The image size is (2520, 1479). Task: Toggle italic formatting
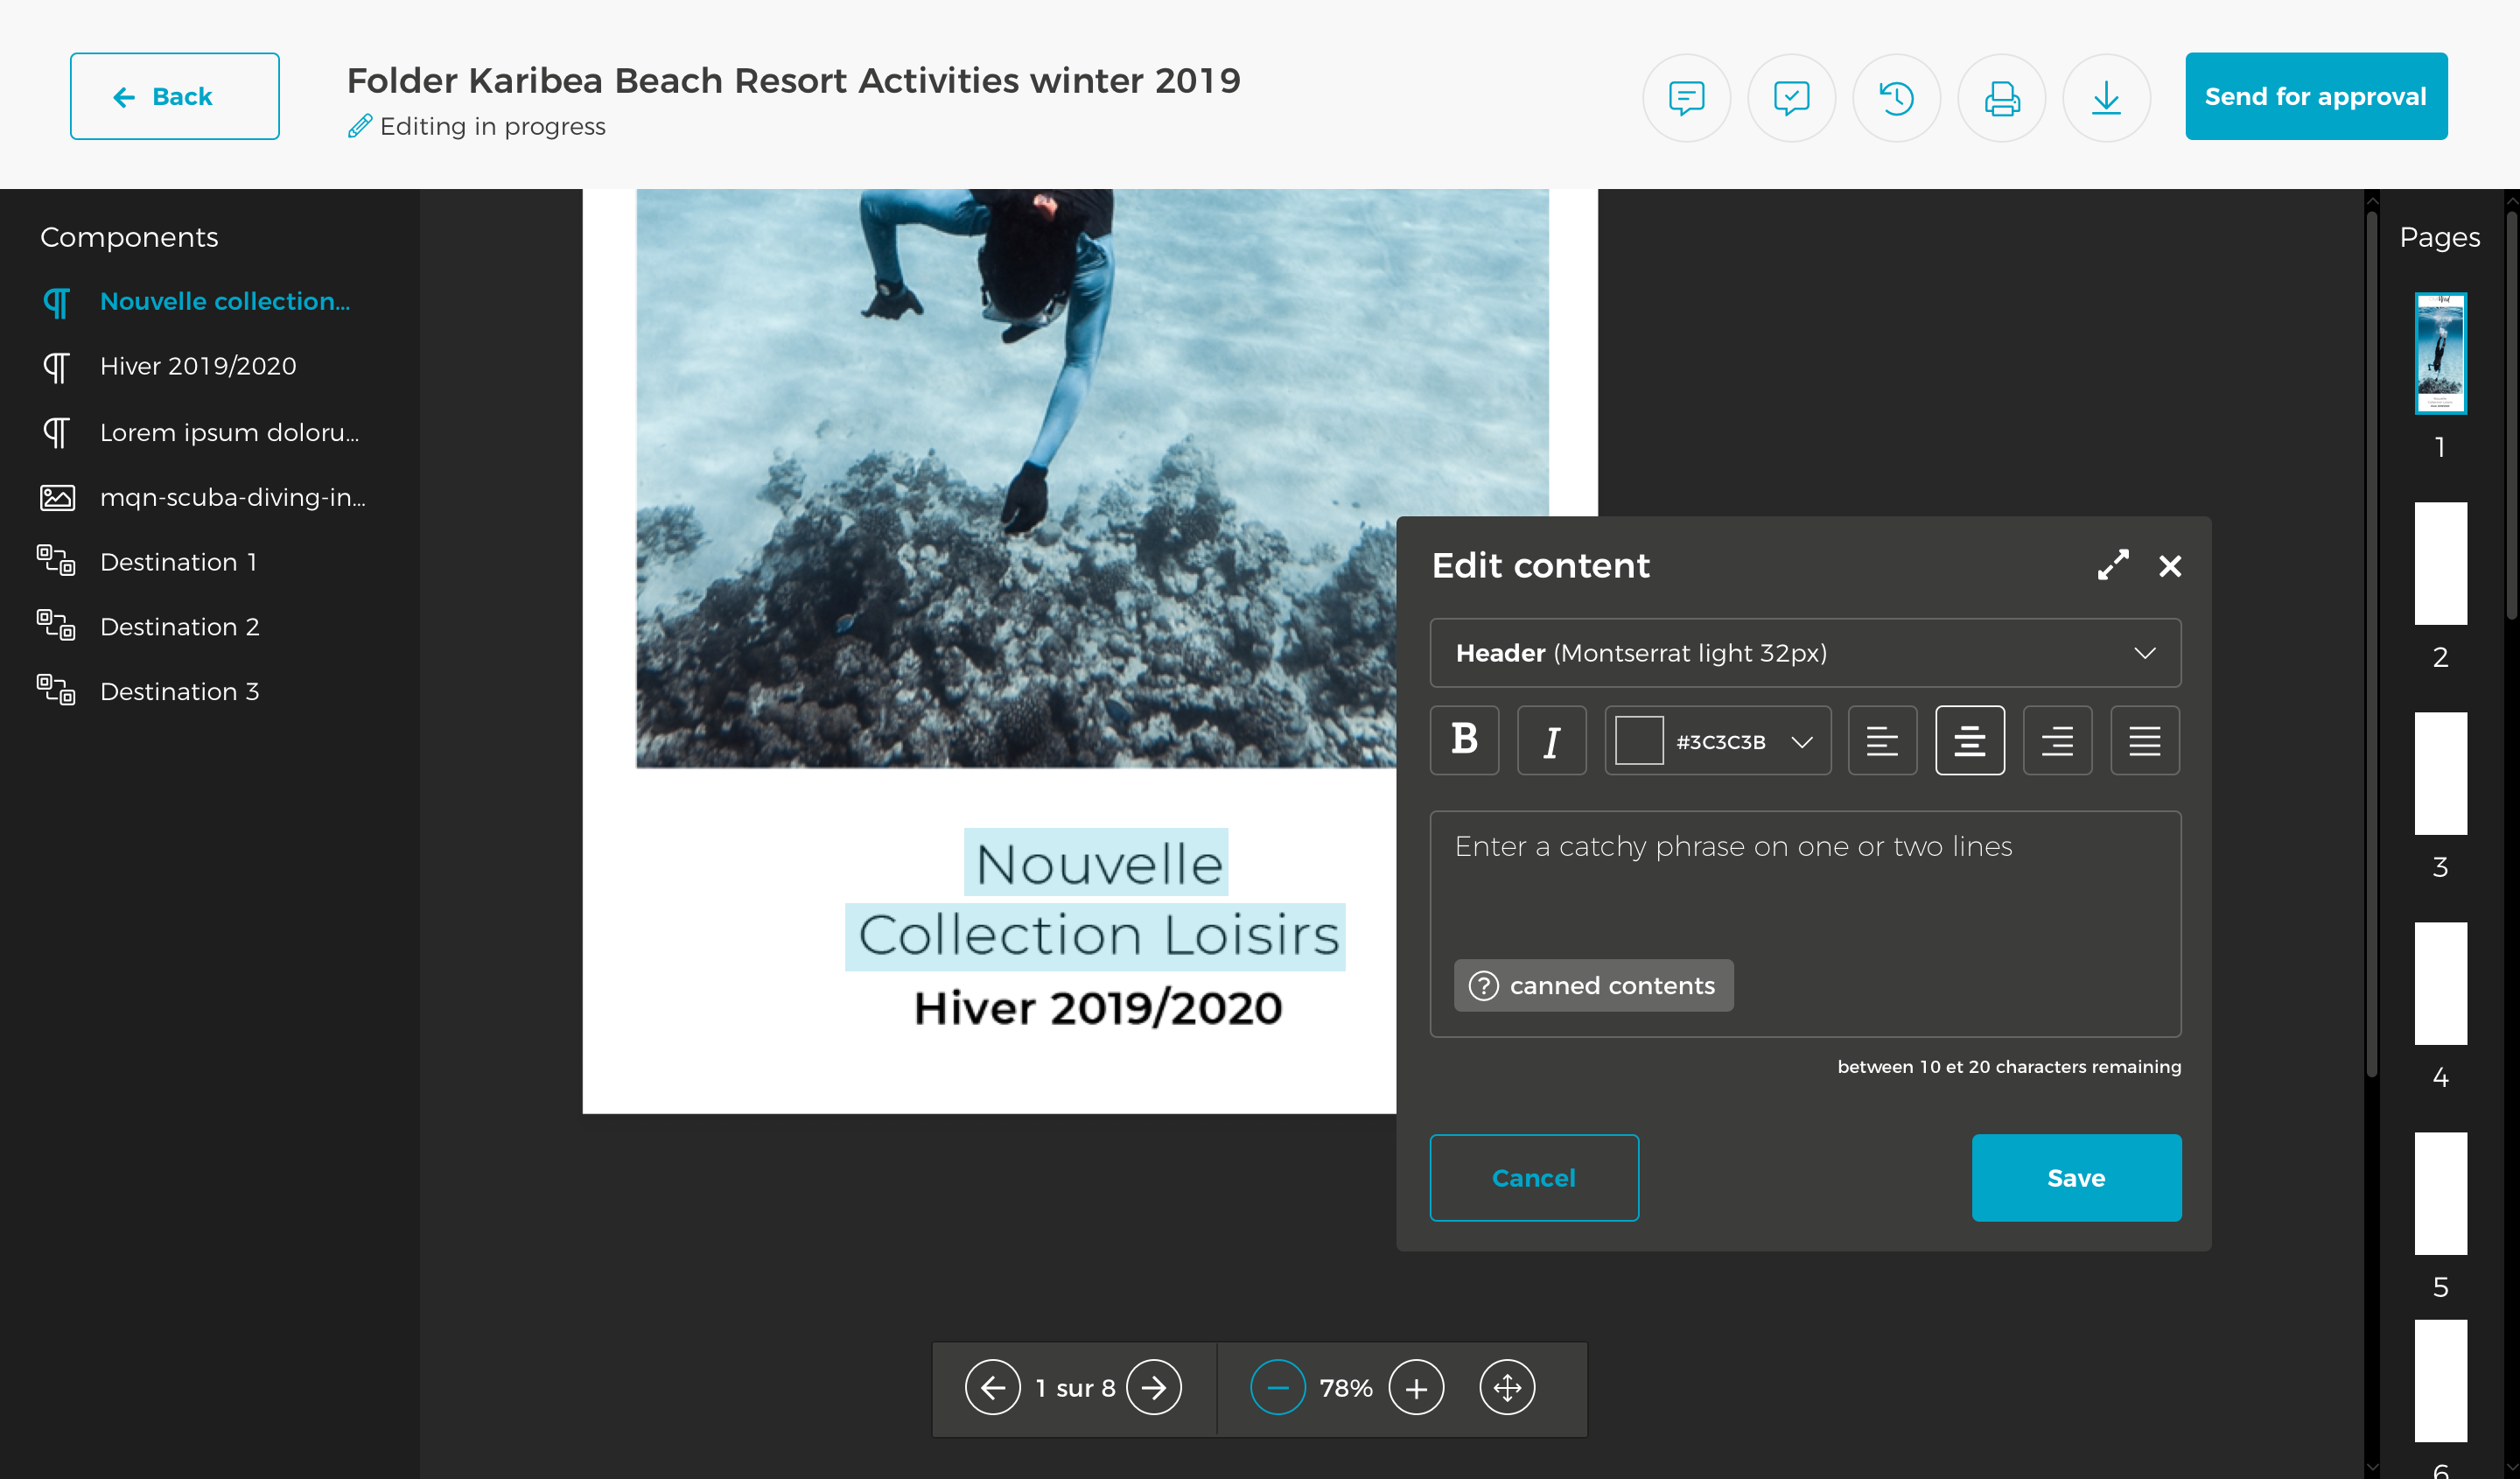point(1551,740)
